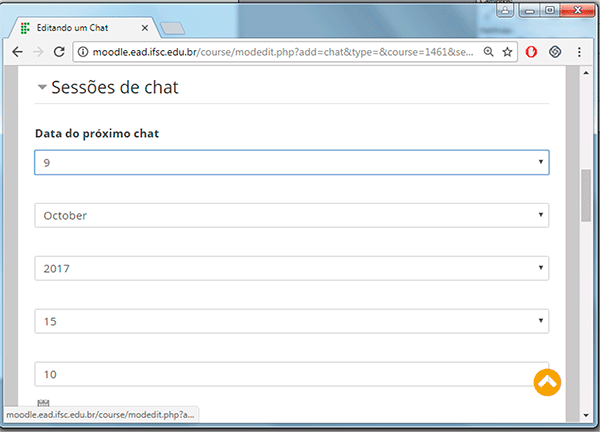The width and height of the screenshot is (600, 432).
Task: Open the minute dropdown showing 10
Action: click(291, 374)
